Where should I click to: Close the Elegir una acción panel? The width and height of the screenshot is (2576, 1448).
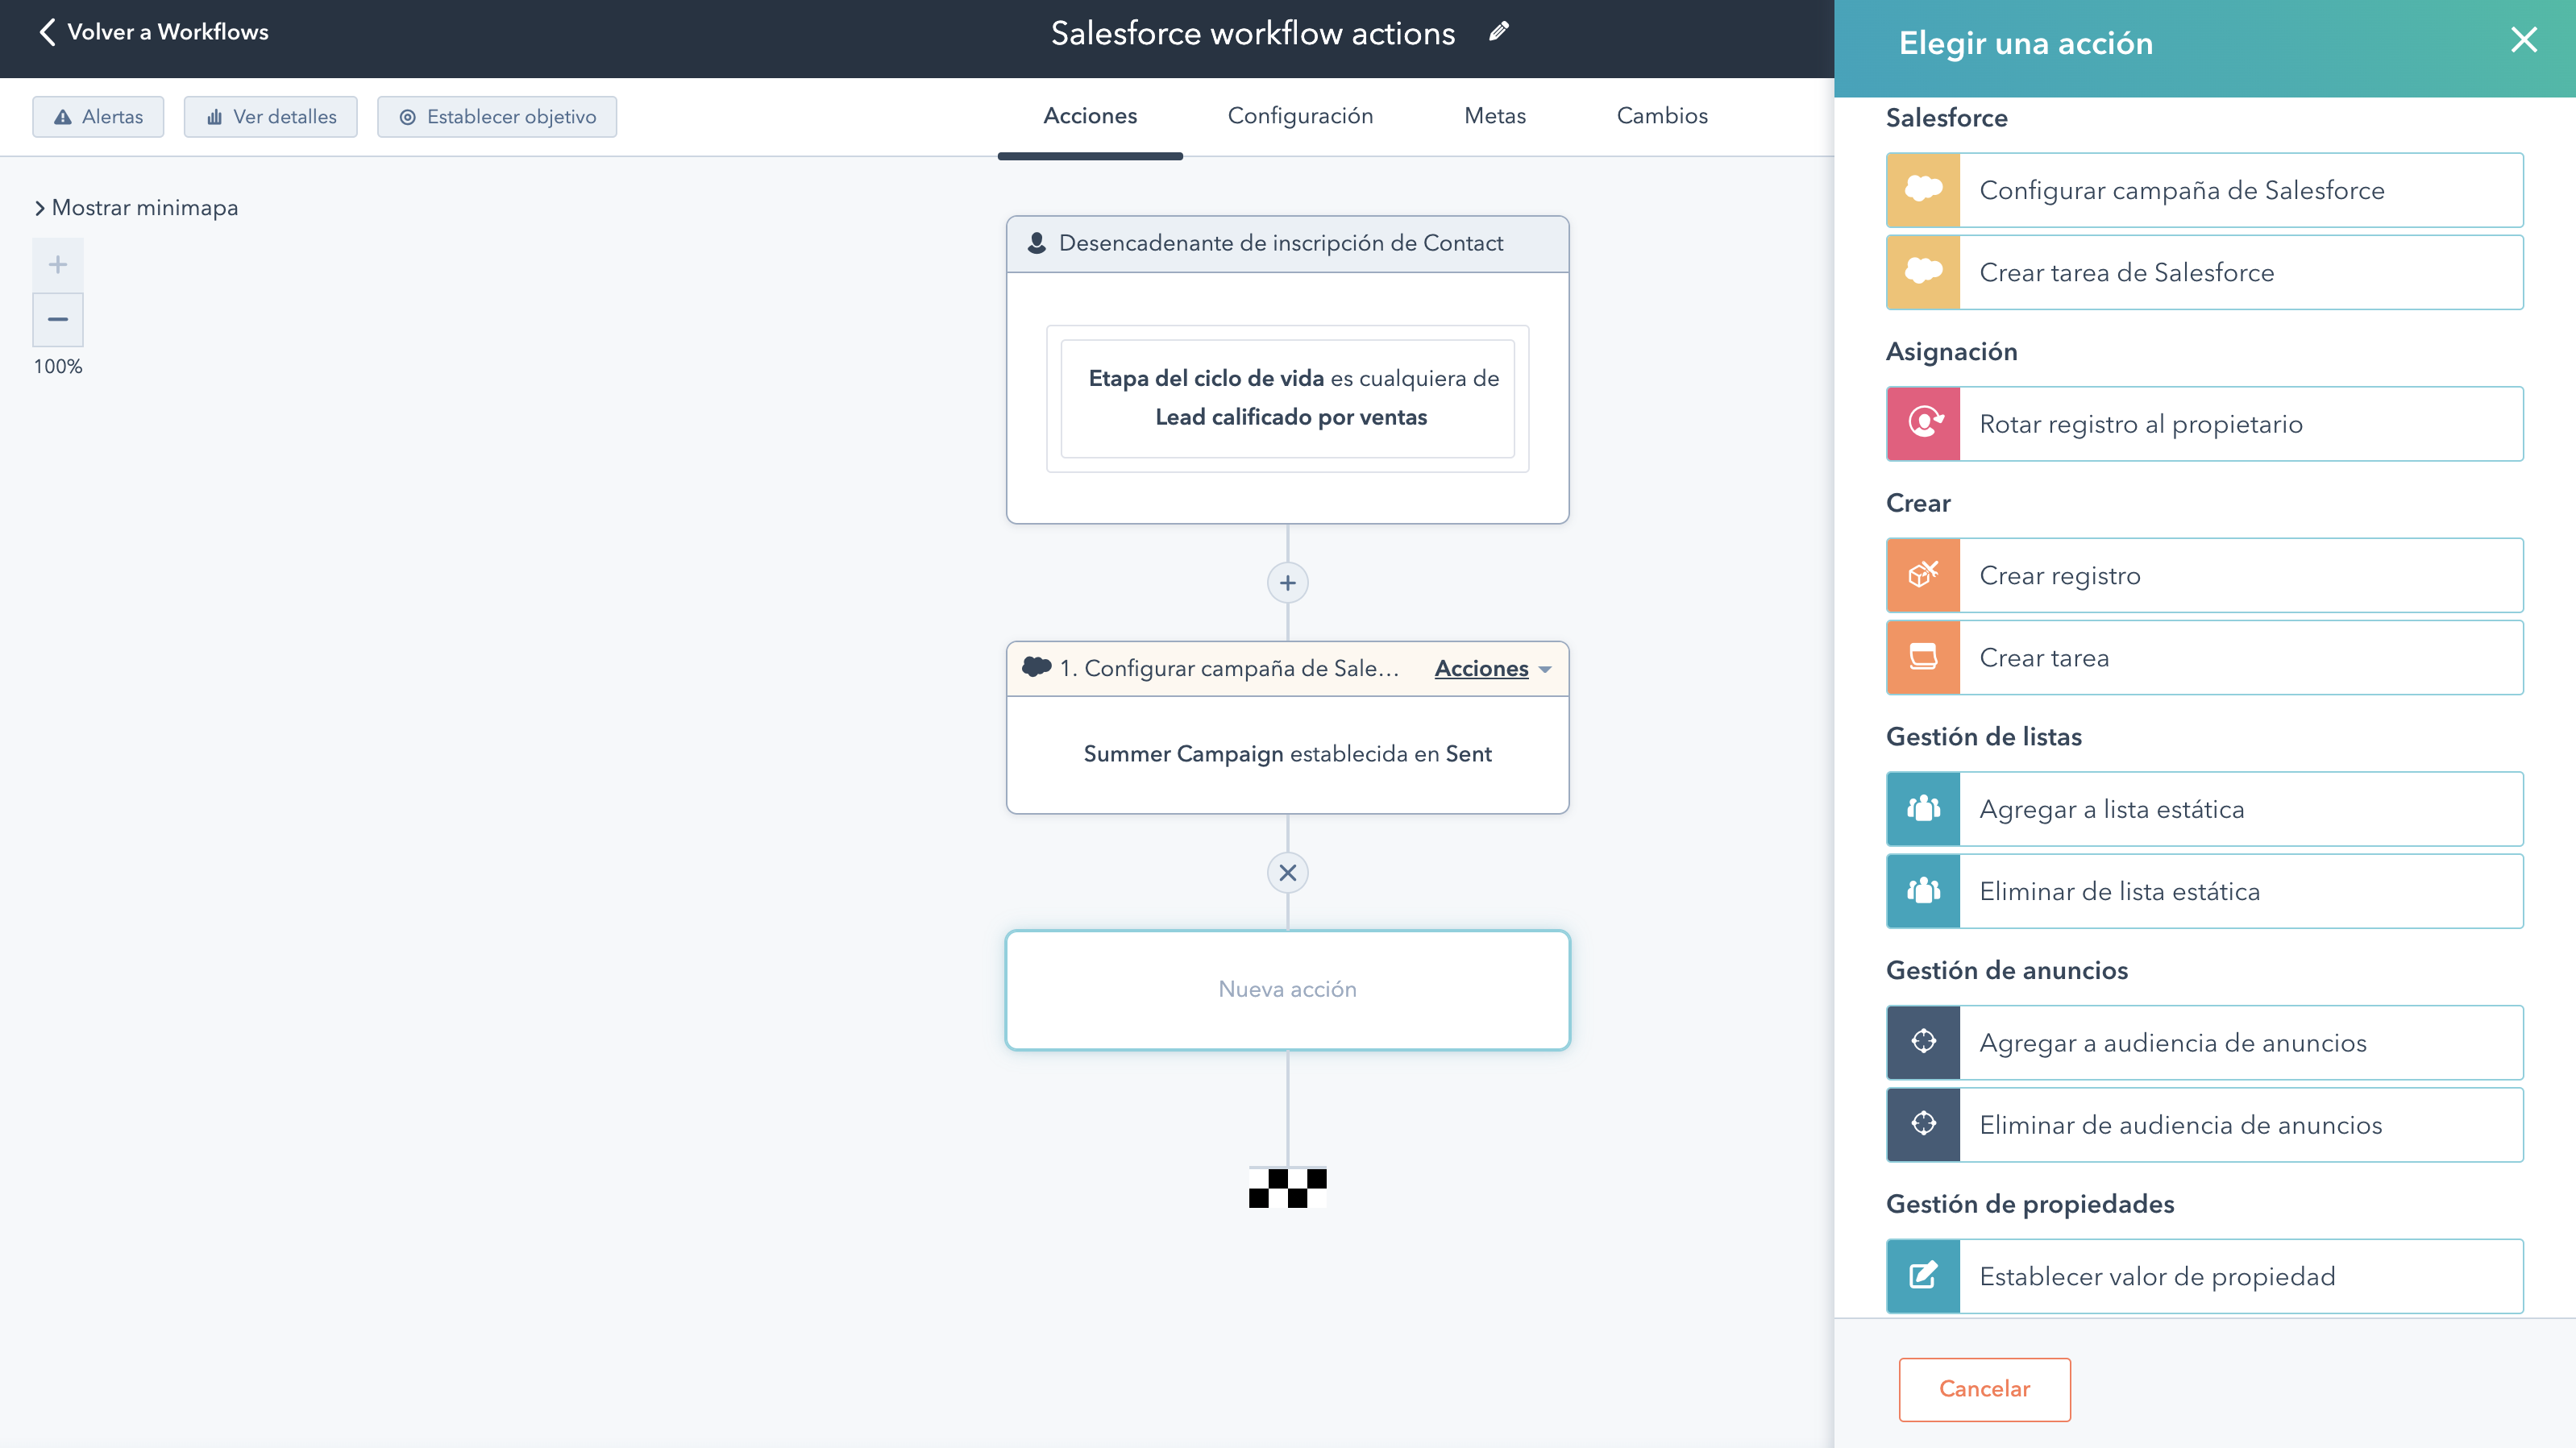pos(2523,40)
